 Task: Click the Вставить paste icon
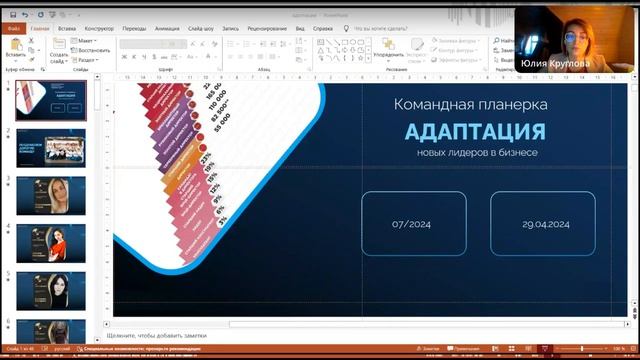tap(16, 44)
